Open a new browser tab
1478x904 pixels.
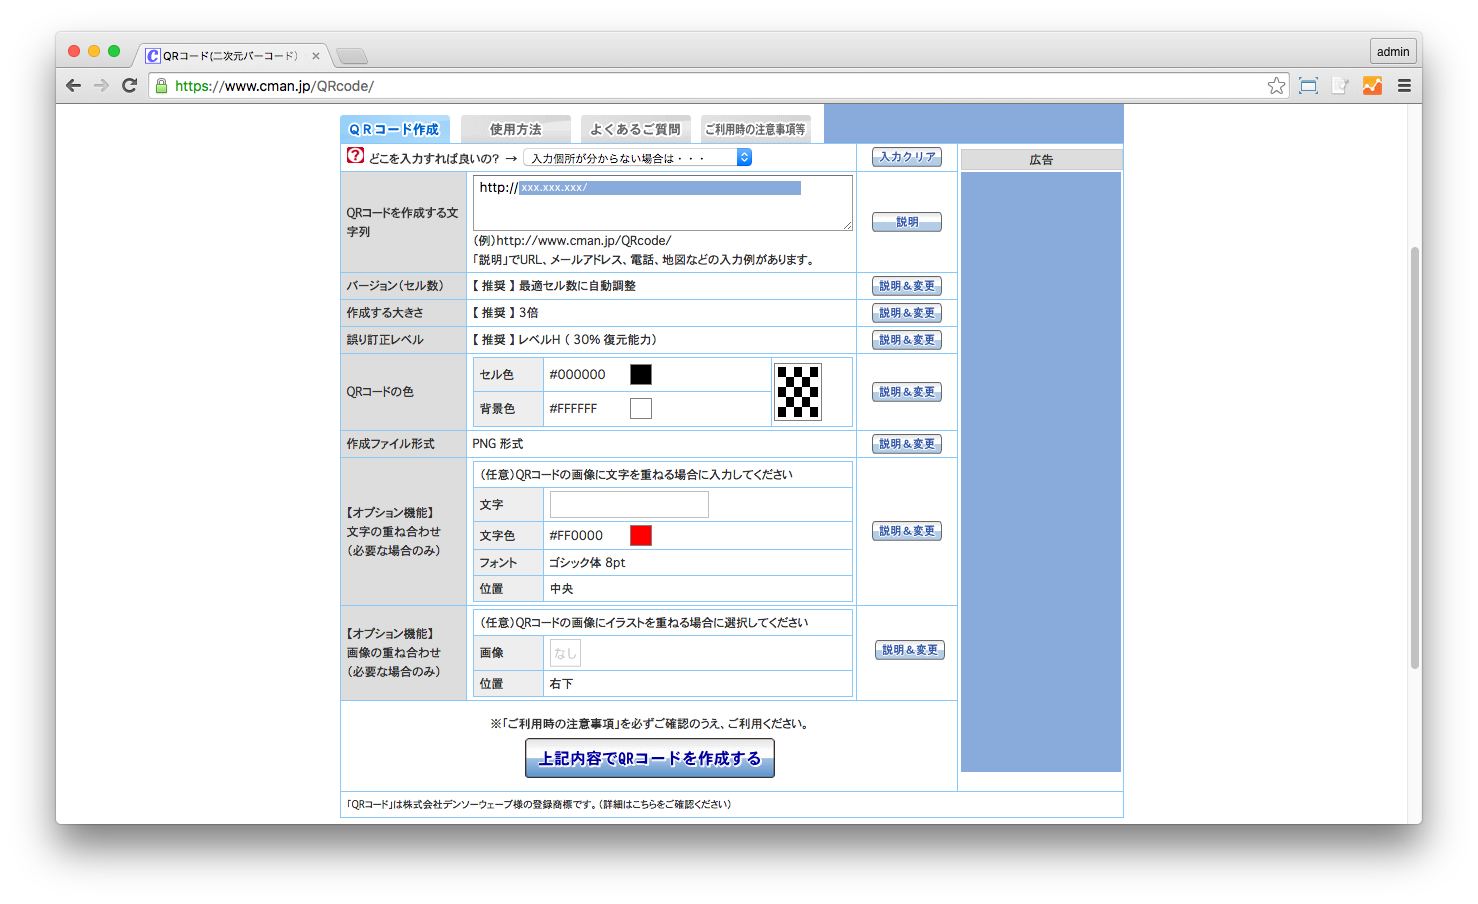[x=352, y=56]
